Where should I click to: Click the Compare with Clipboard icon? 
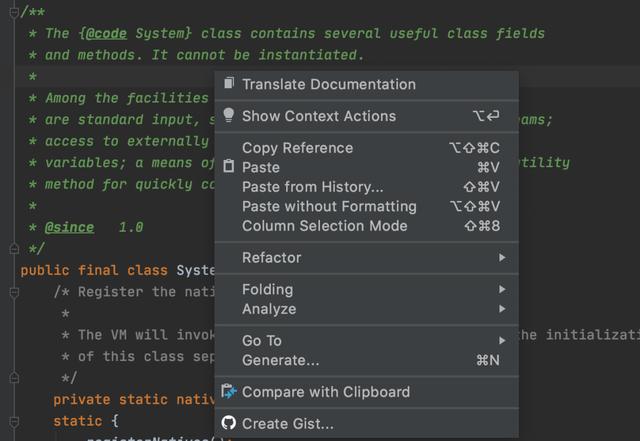coord(229,392)
